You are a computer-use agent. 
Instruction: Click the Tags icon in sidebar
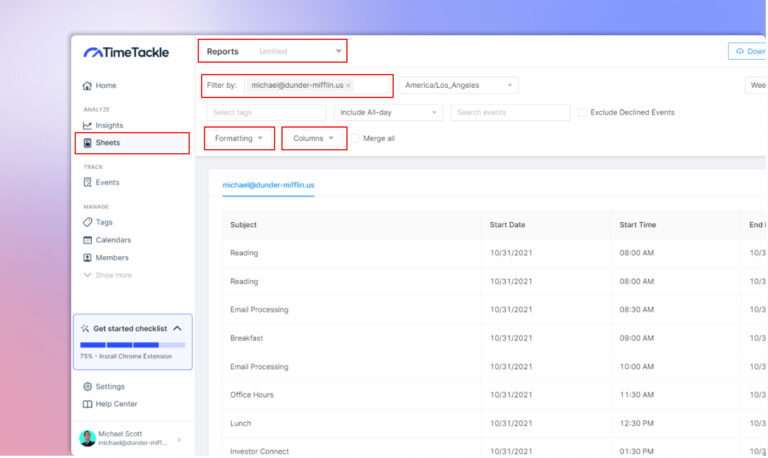pyautogui.click(x=87, y=222)
